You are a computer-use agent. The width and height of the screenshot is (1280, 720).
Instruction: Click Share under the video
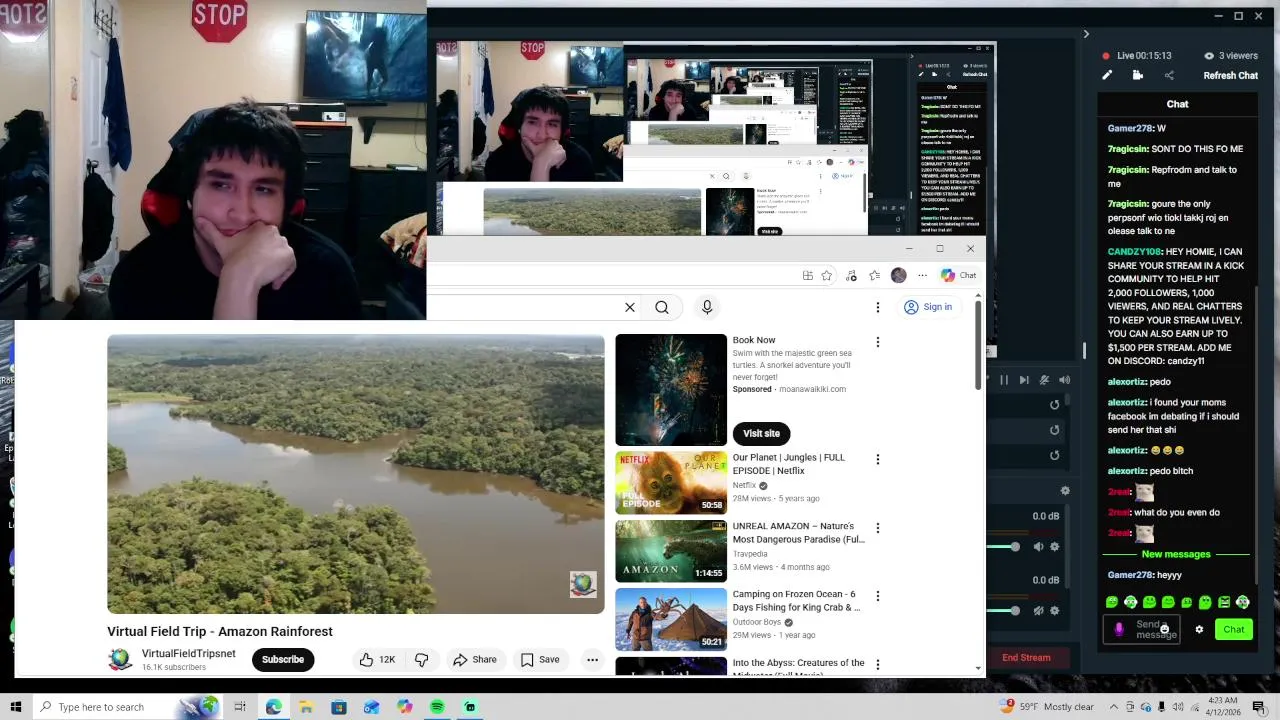pyautogui.click(x=474, y=659)
